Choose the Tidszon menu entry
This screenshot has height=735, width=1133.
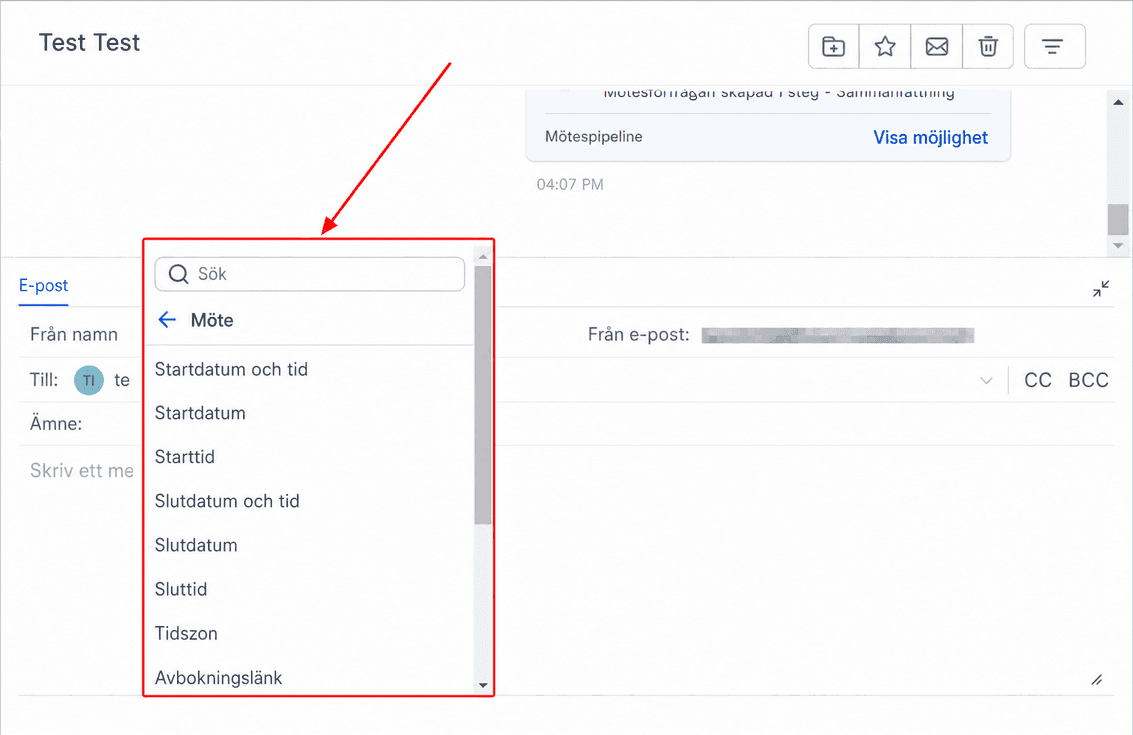[186, 633]
